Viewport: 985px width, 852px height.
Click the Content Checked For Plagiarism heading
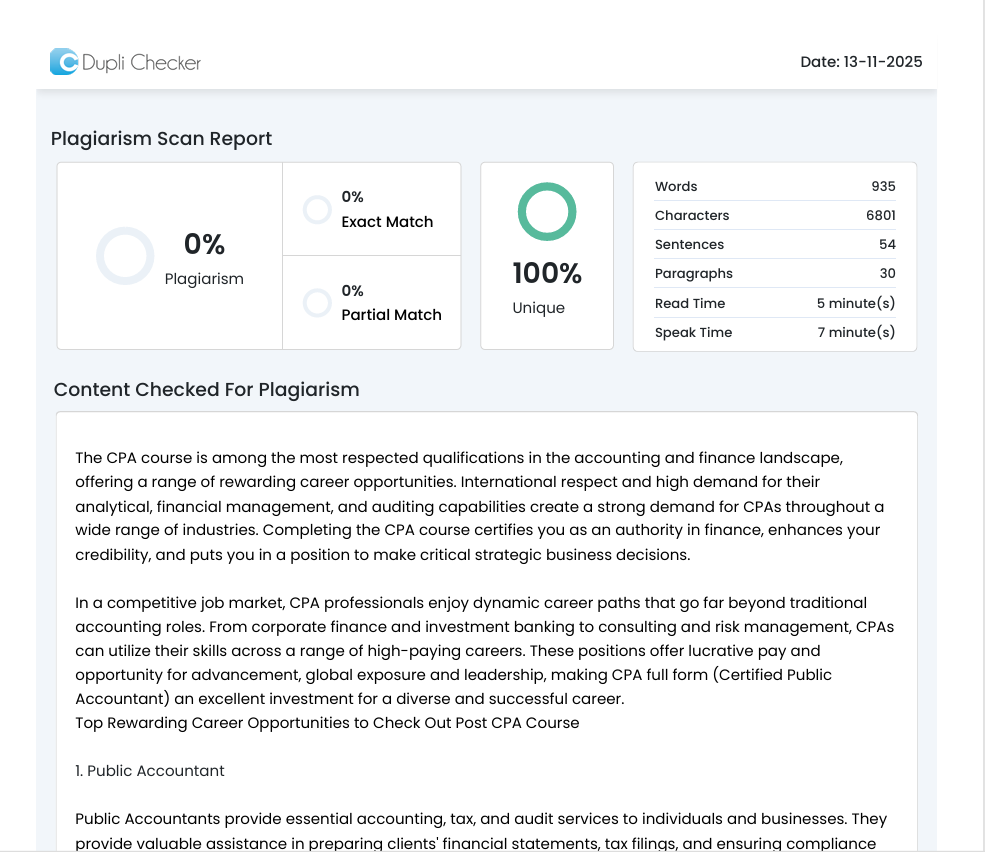(206, 390)
